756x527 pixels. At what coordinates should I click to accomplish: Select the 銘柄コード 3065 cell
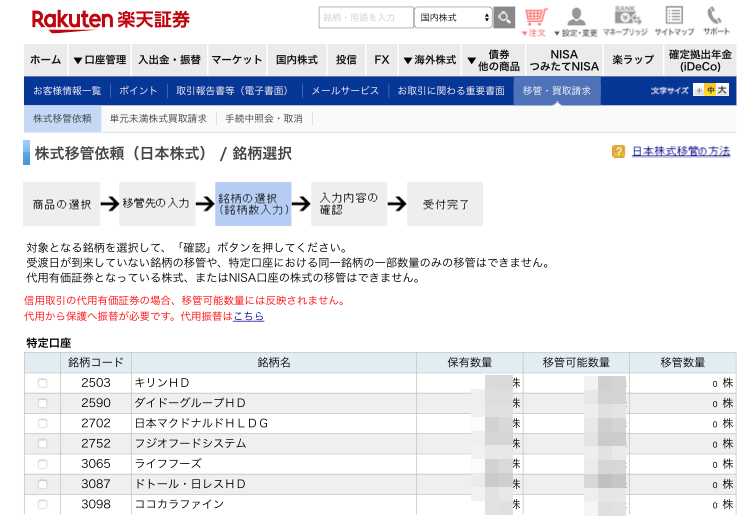point(95,464)
